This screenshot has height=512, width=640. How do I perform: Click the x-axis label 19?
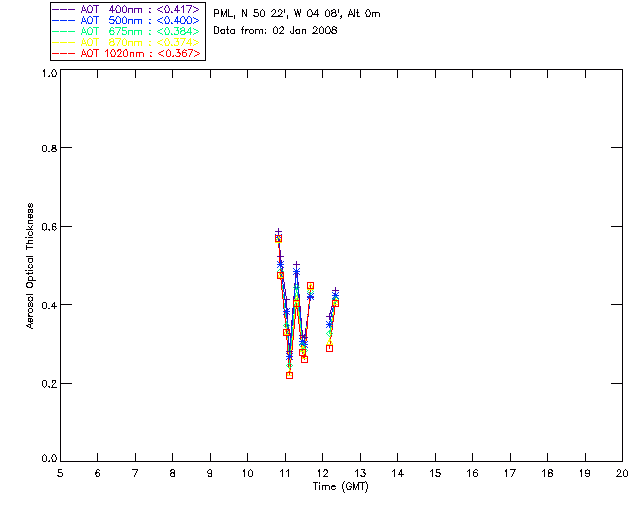pyautogui.click(x=585, y=473)
